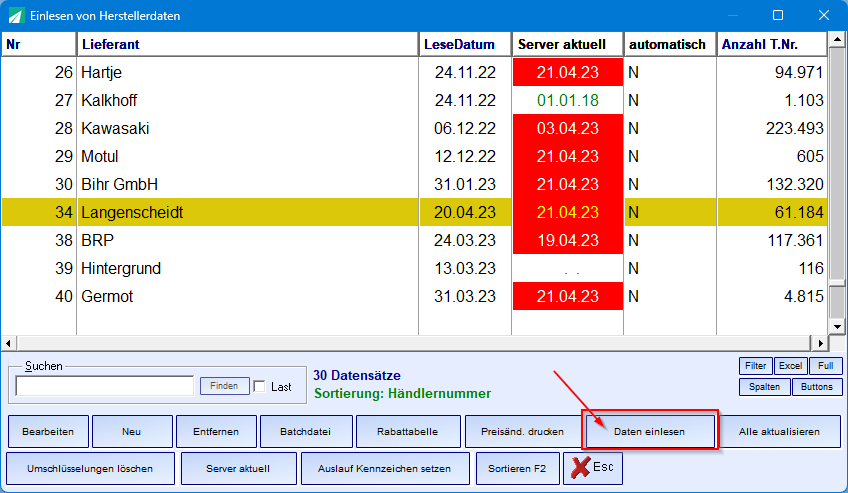Click vertical scrollbar down arrow
The image size is (848, 493).
[837, 327]
